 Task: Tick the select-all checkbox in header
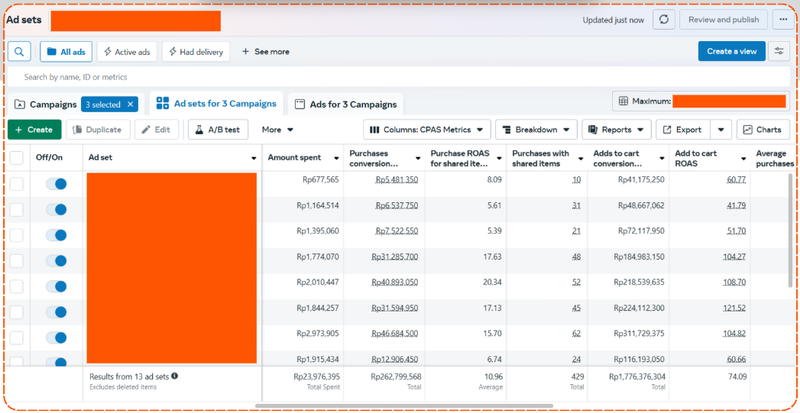coord(17,158)
